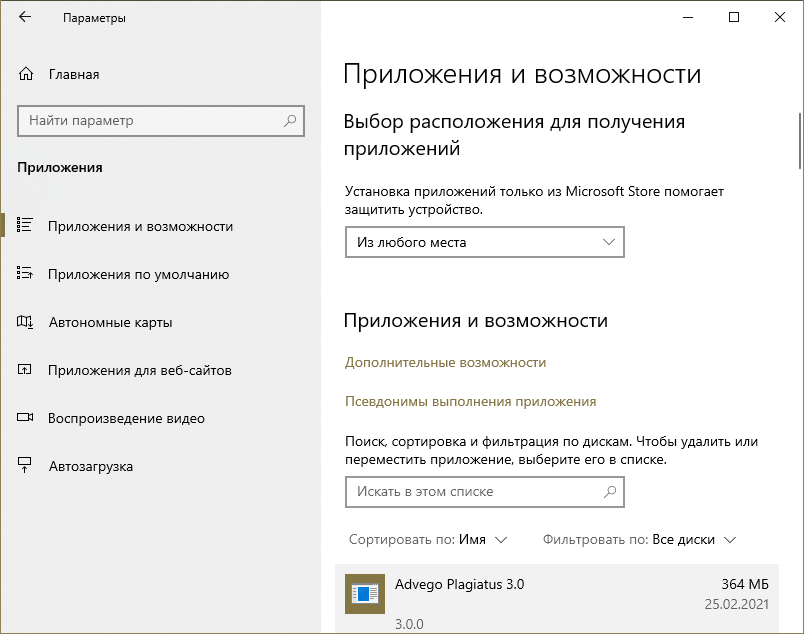Open Фильтровать по: Все диски filter dropdown

639,539
